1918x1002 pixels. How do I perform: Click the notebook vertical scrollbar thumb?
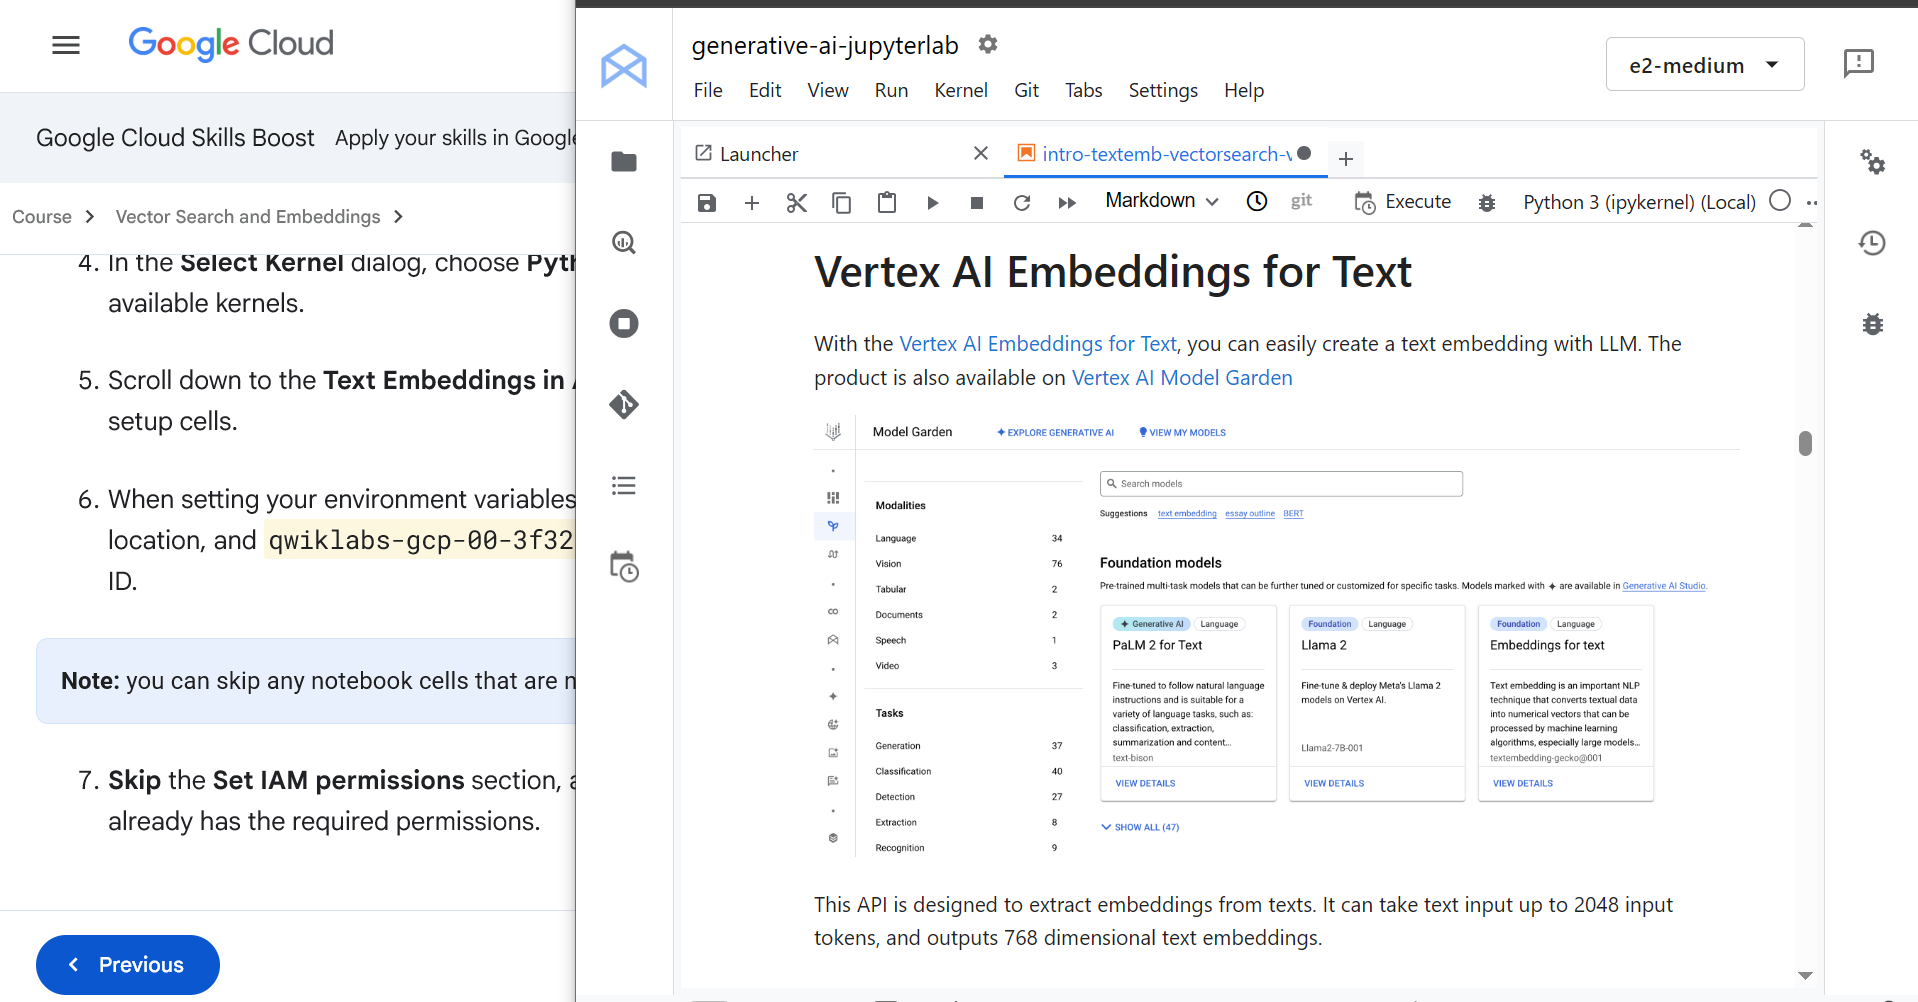(x=1805, y=443)
